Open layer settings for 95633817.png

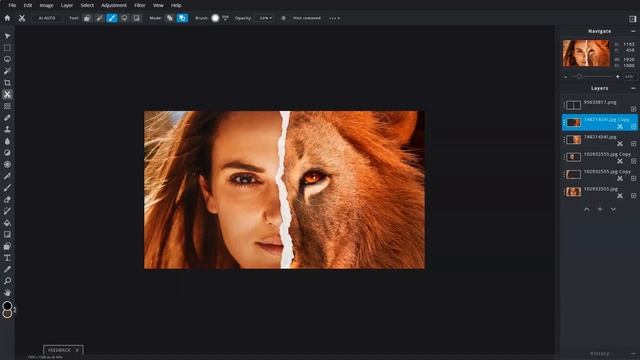633,109
